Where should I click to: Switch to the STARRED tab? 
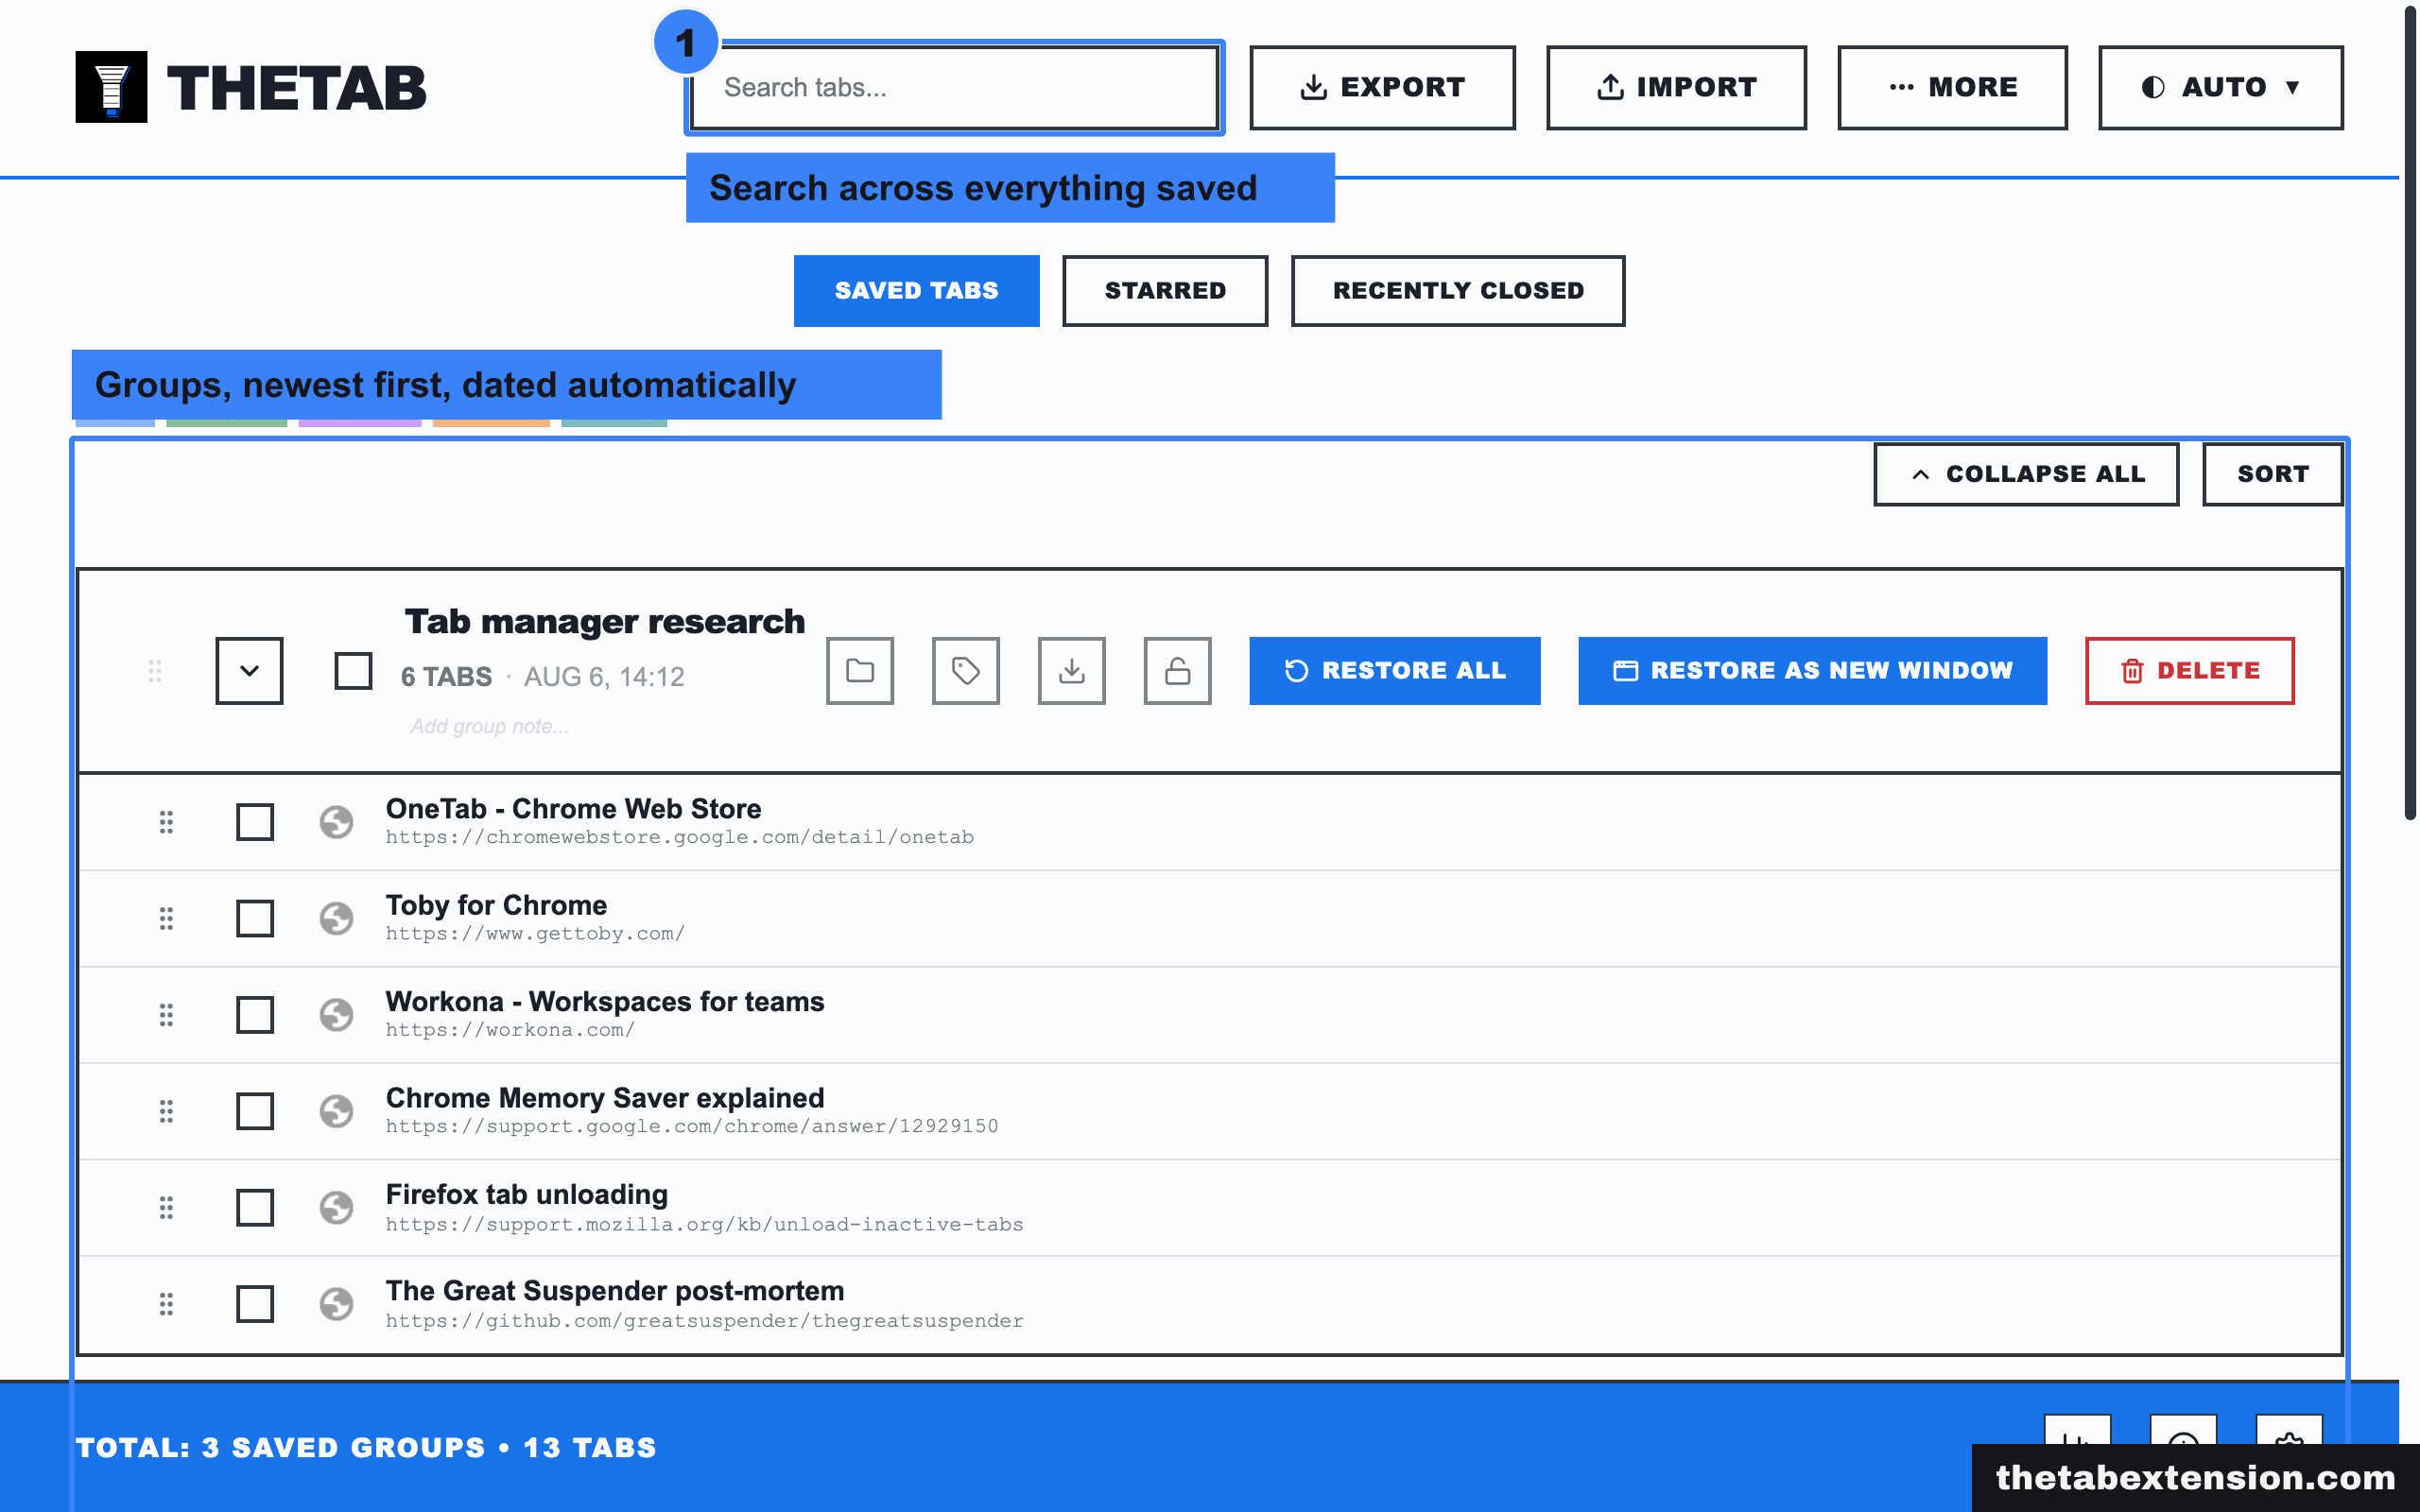click(x=1165, y=291)
